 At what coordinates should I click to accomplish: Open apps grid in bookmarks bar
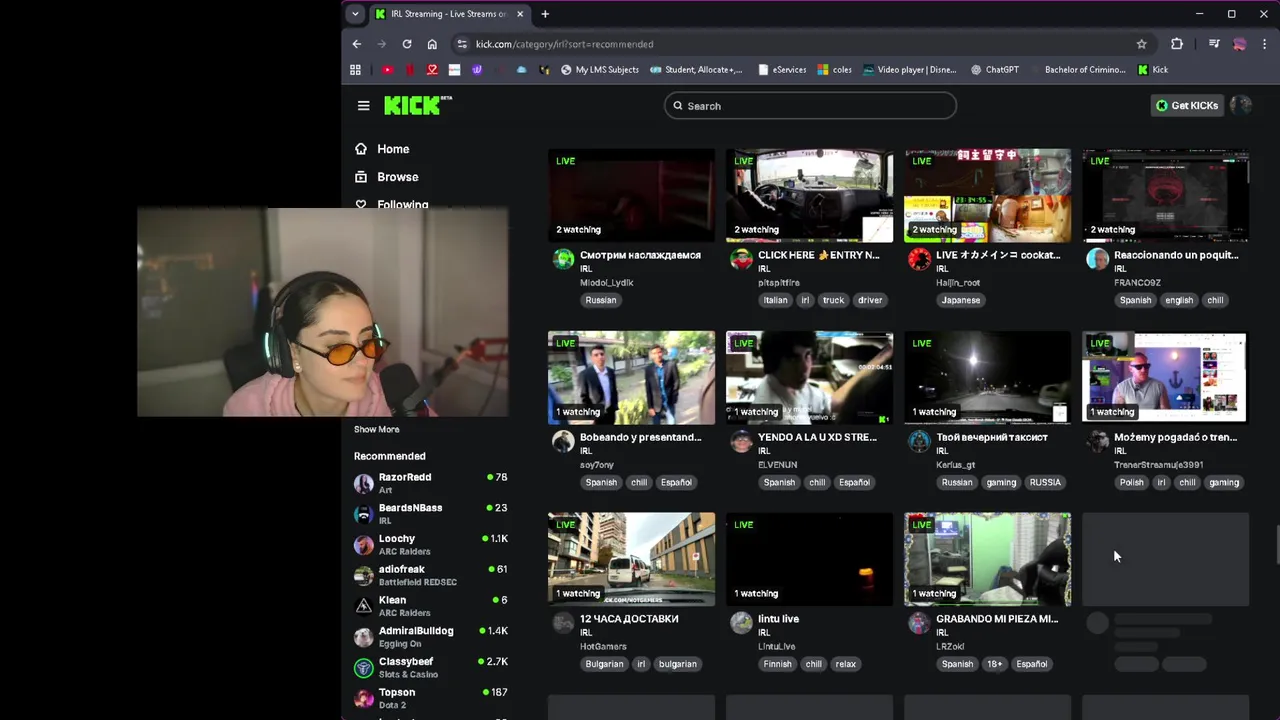point(355,70)
